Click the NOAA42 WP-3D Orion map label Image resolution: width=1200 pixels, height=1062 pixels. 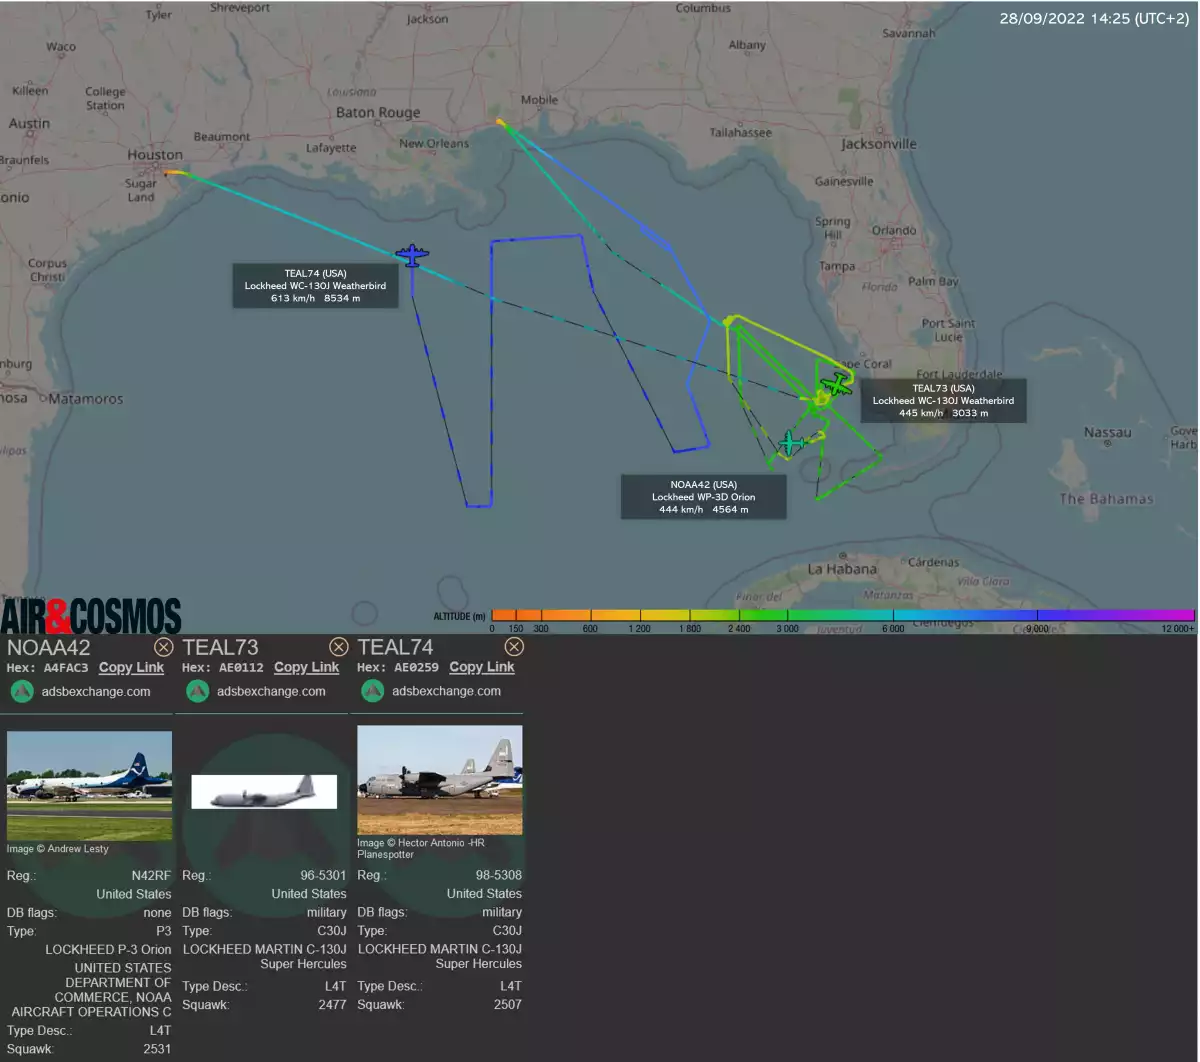coord(703,497)
